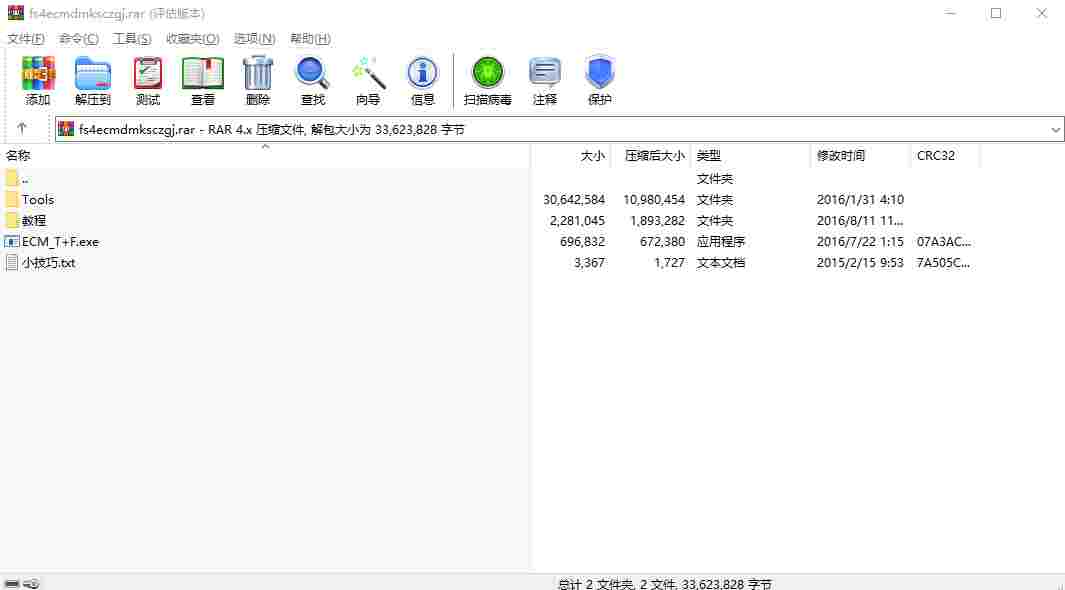Sort by 压缩后大小 column header

651,155
